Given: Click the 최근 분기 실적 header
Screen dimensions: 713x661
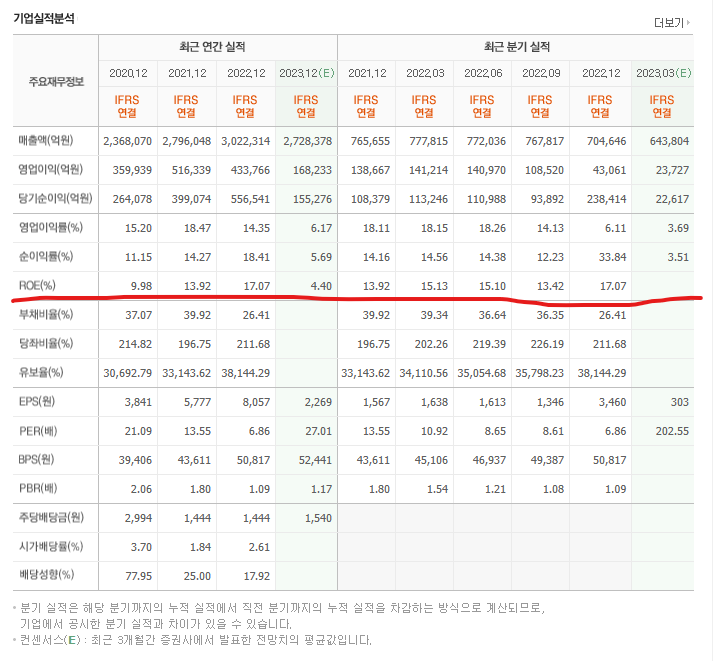Looking at the screenshot, I should click(x=517, y=47).
